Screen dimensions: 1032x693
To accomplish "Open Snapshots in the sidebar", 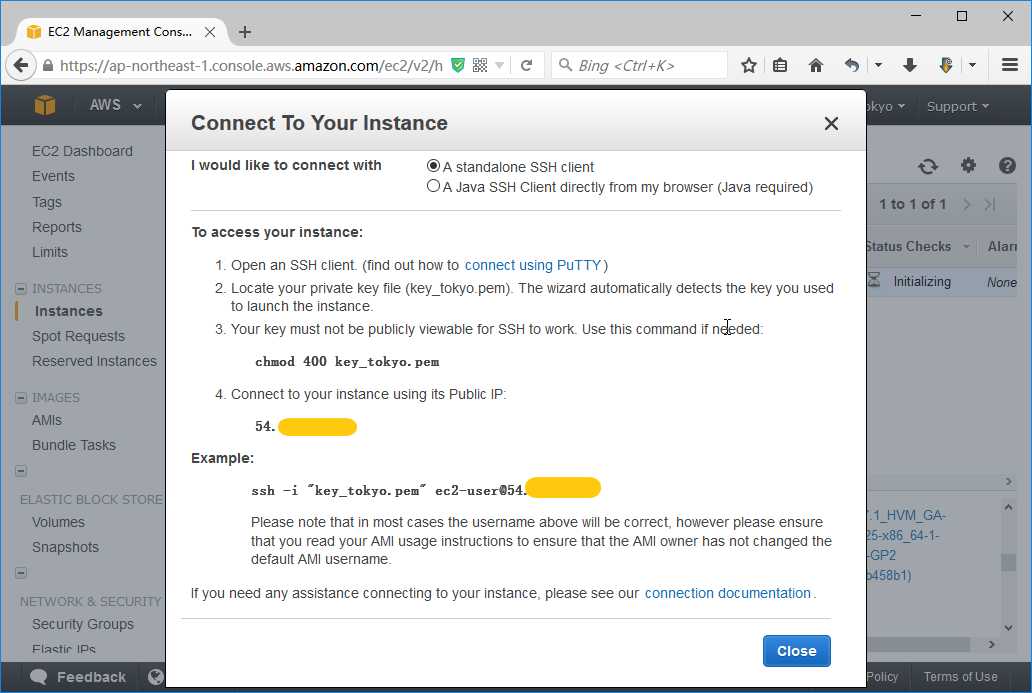I will (65, 547).
